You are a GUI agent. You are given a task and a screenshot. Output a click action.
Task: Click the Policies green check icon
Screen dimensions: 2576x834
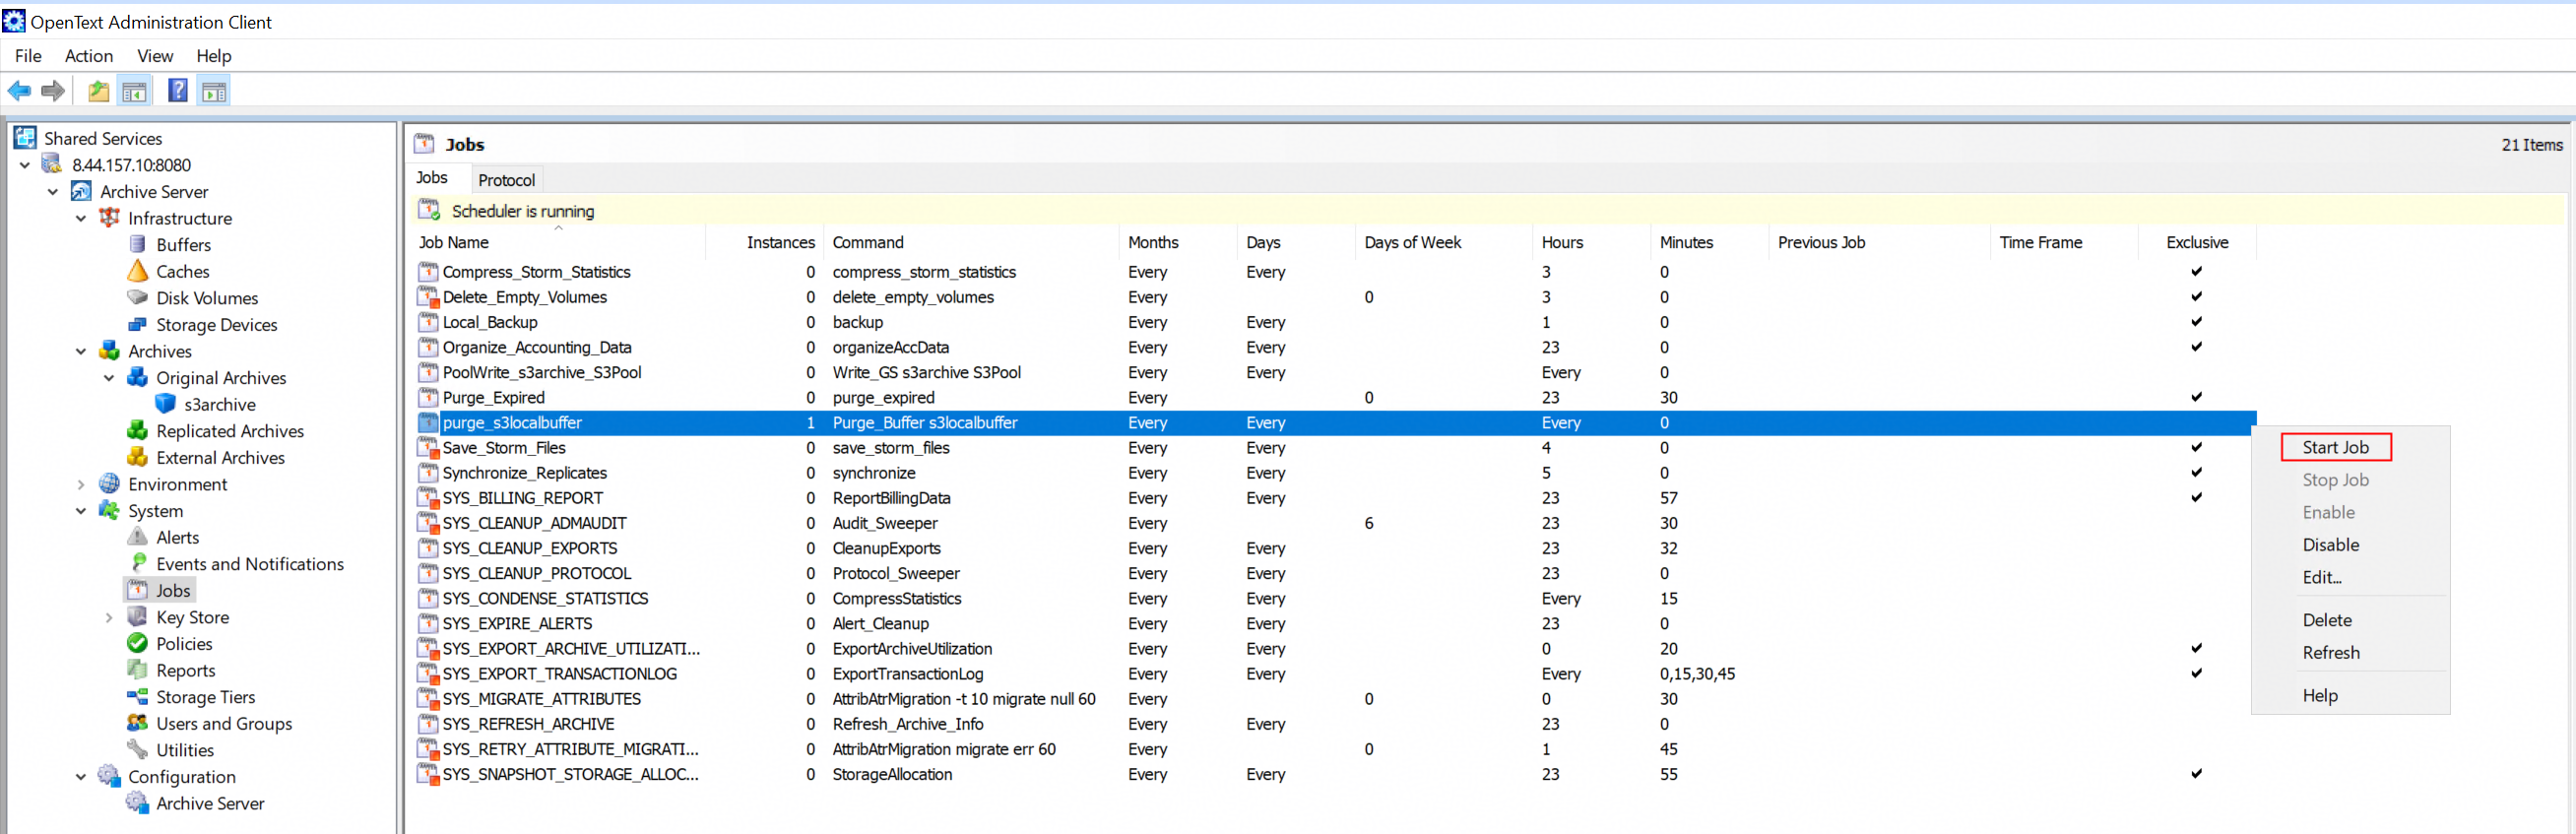click(x=138, y=643)
